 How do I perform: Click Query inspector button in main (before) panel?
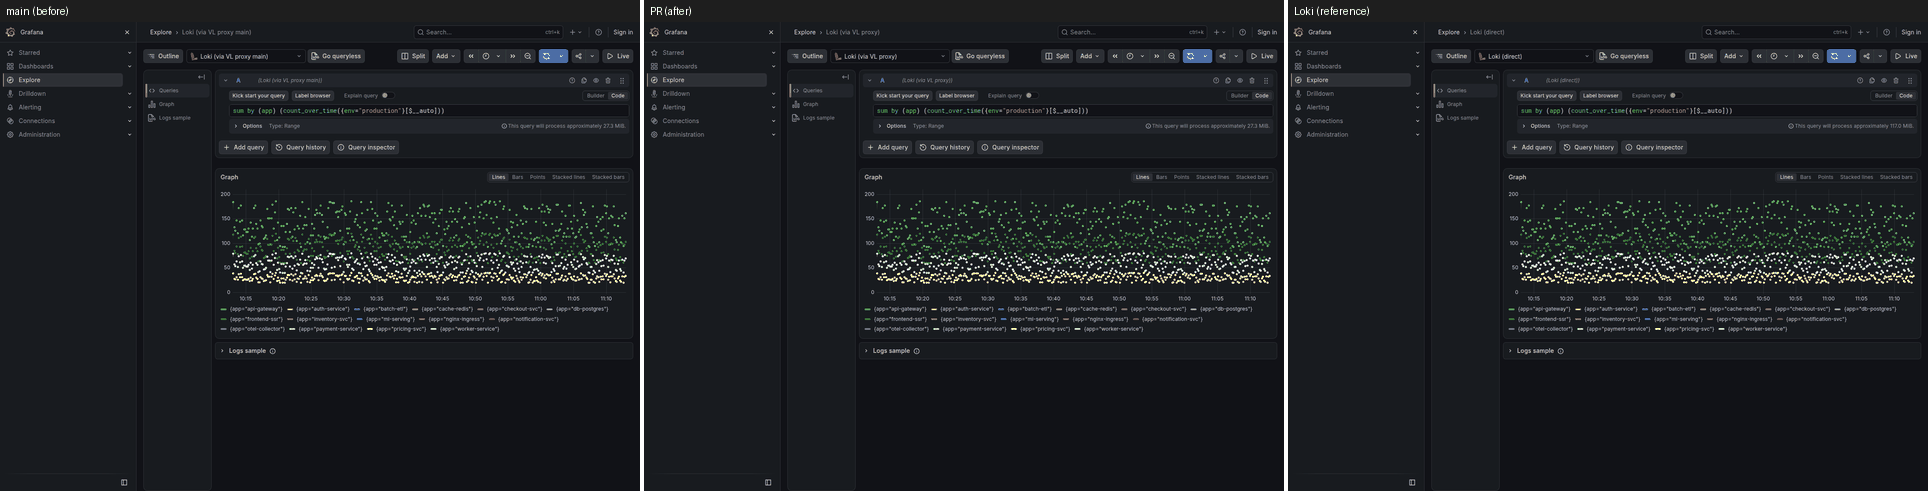tap(366, 147)
